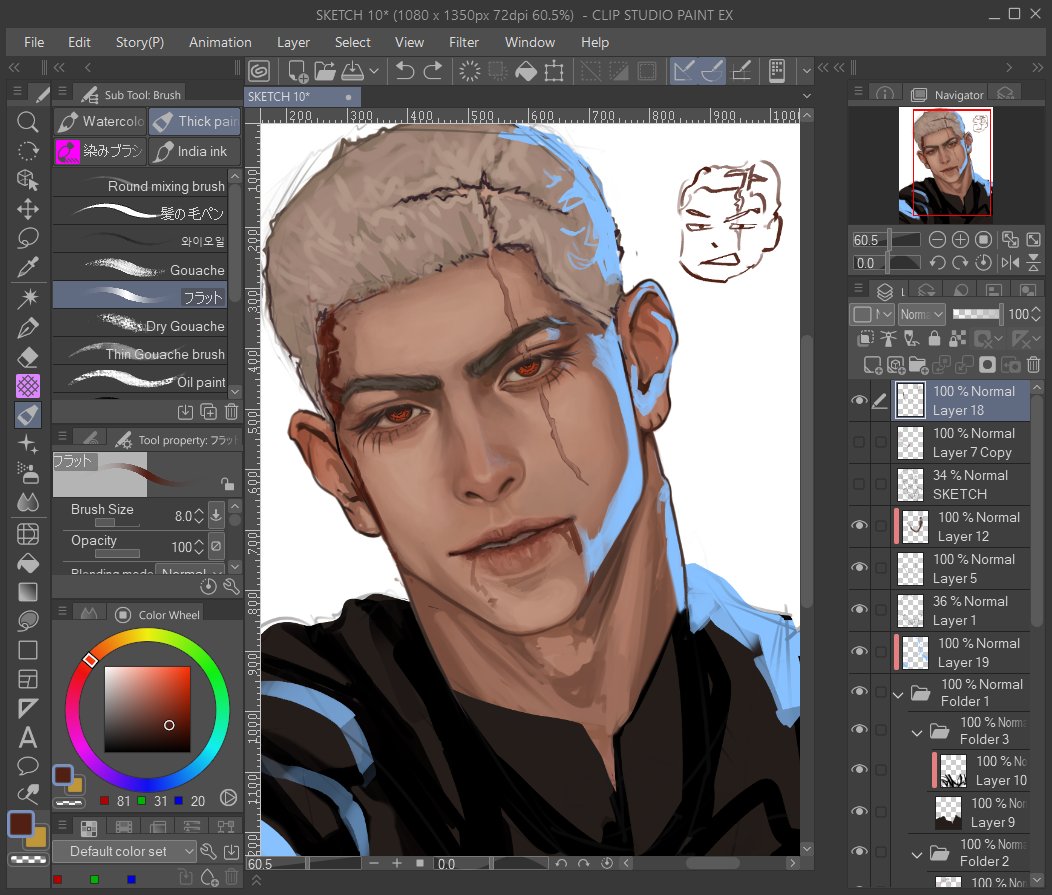1052x895 pixels.
Task: Select the Gradient tool
Action: [x=27, y=592]
